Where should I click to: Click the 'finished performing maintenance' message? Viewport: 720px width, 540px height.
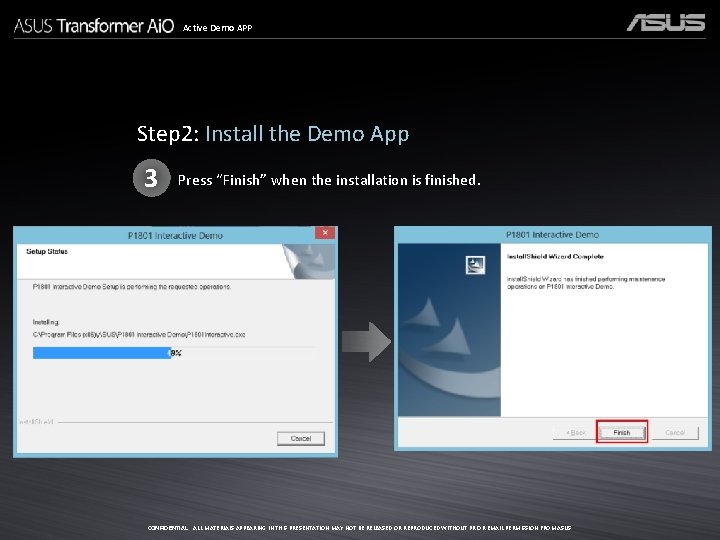586,282
